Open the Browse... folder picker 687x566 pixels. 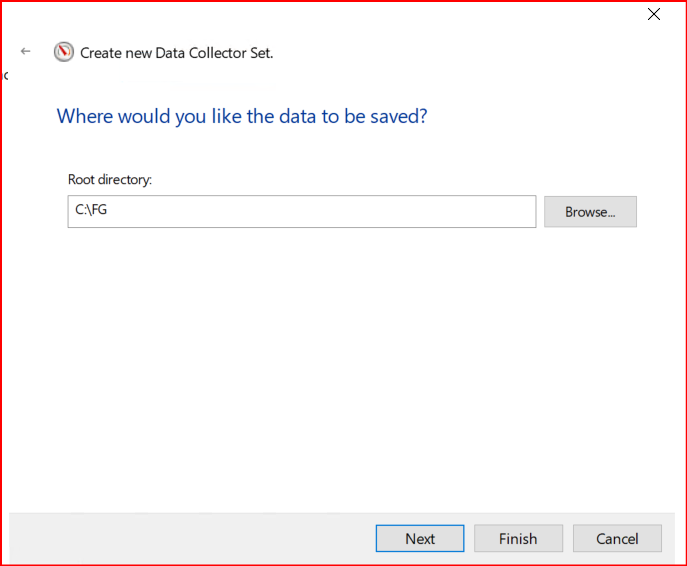pos(590,212)
